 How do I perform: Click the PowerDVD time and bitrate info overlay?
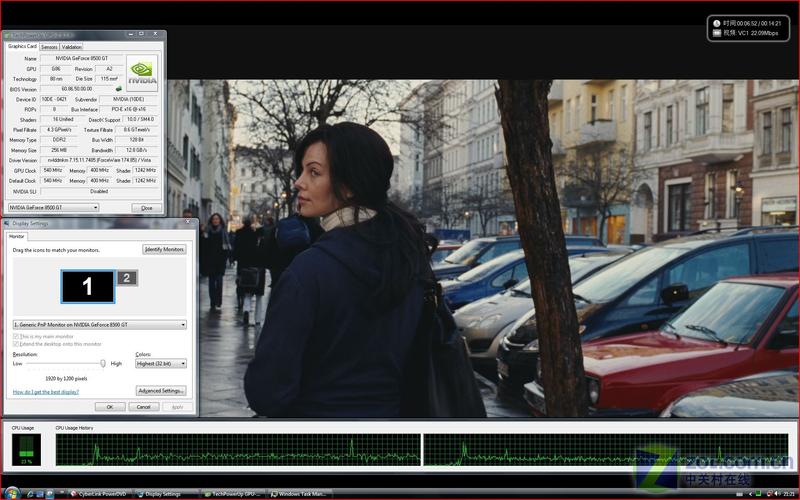[748, 28]
